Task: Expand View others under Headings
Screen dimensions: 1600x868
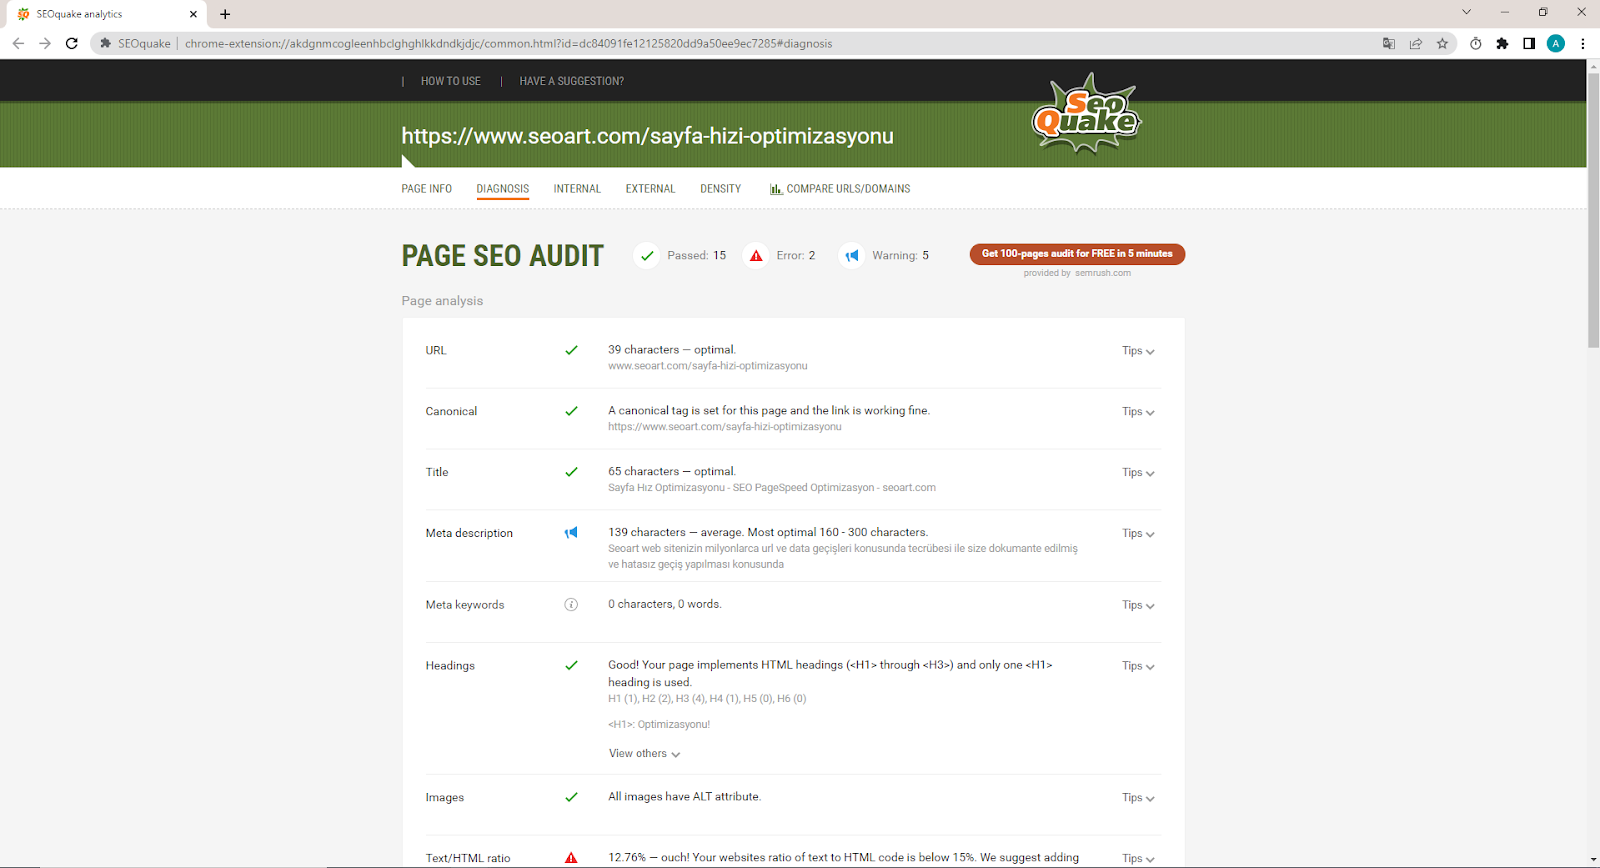Action: (x=644, y=754)
